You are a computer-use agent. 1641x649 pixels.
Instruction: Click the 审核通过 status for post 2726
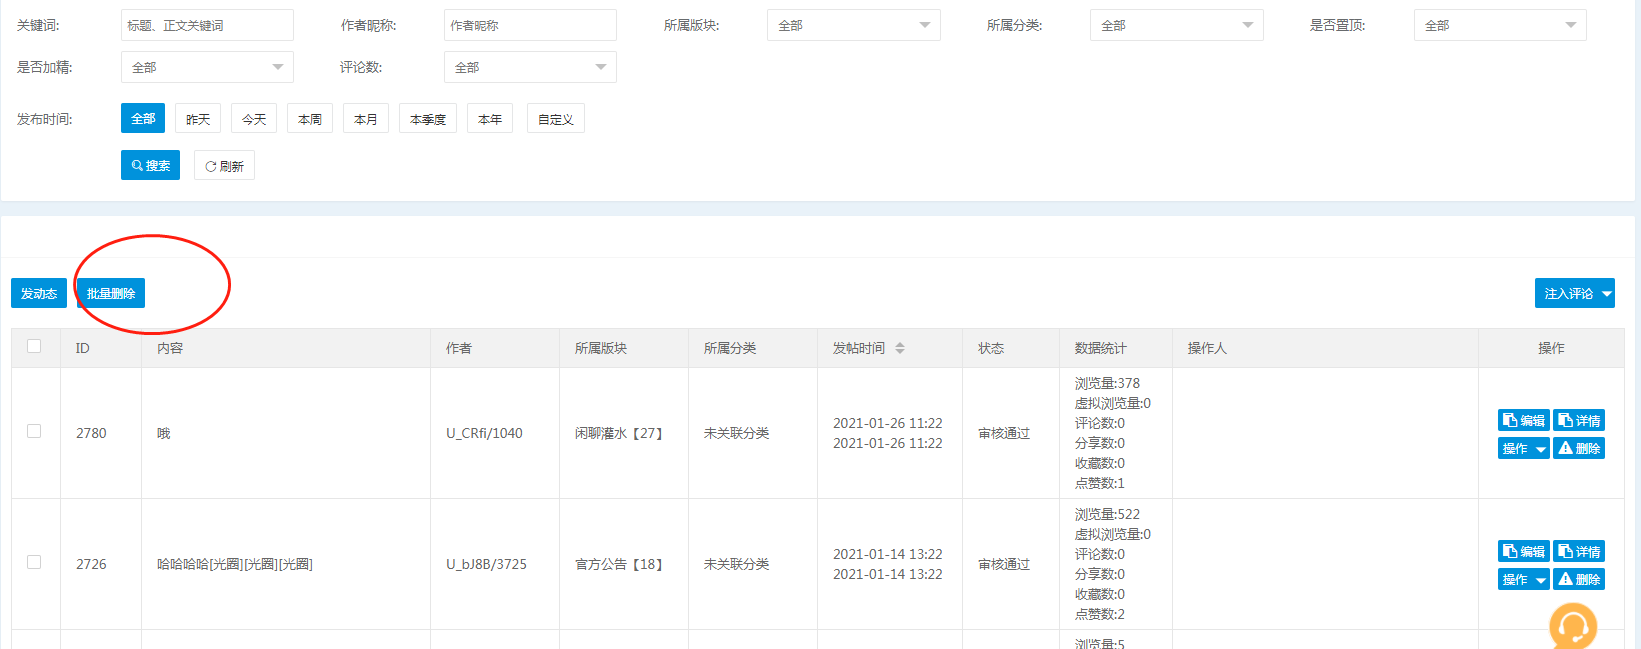(1004, 564)
